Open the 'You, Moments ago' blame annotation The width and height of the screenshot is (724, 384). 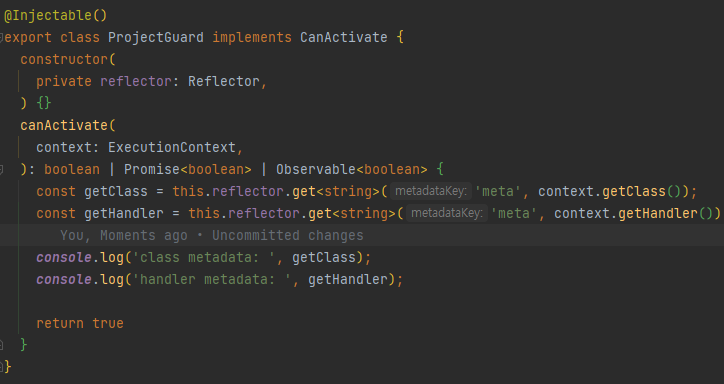coord(211,235)
